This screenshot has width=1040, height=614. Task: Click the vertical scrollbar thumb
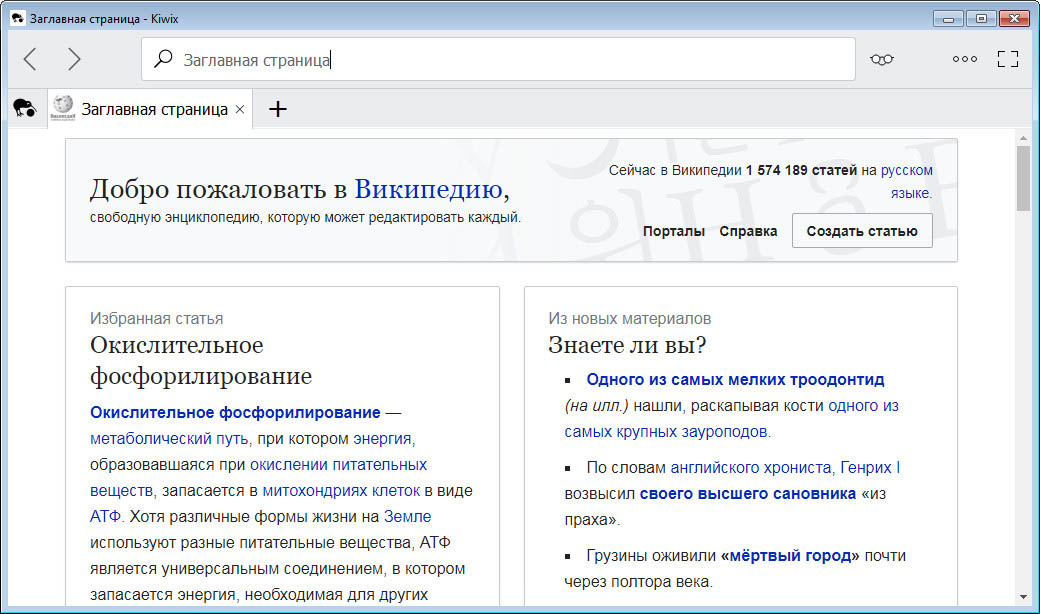click(x=1023, y=178)
